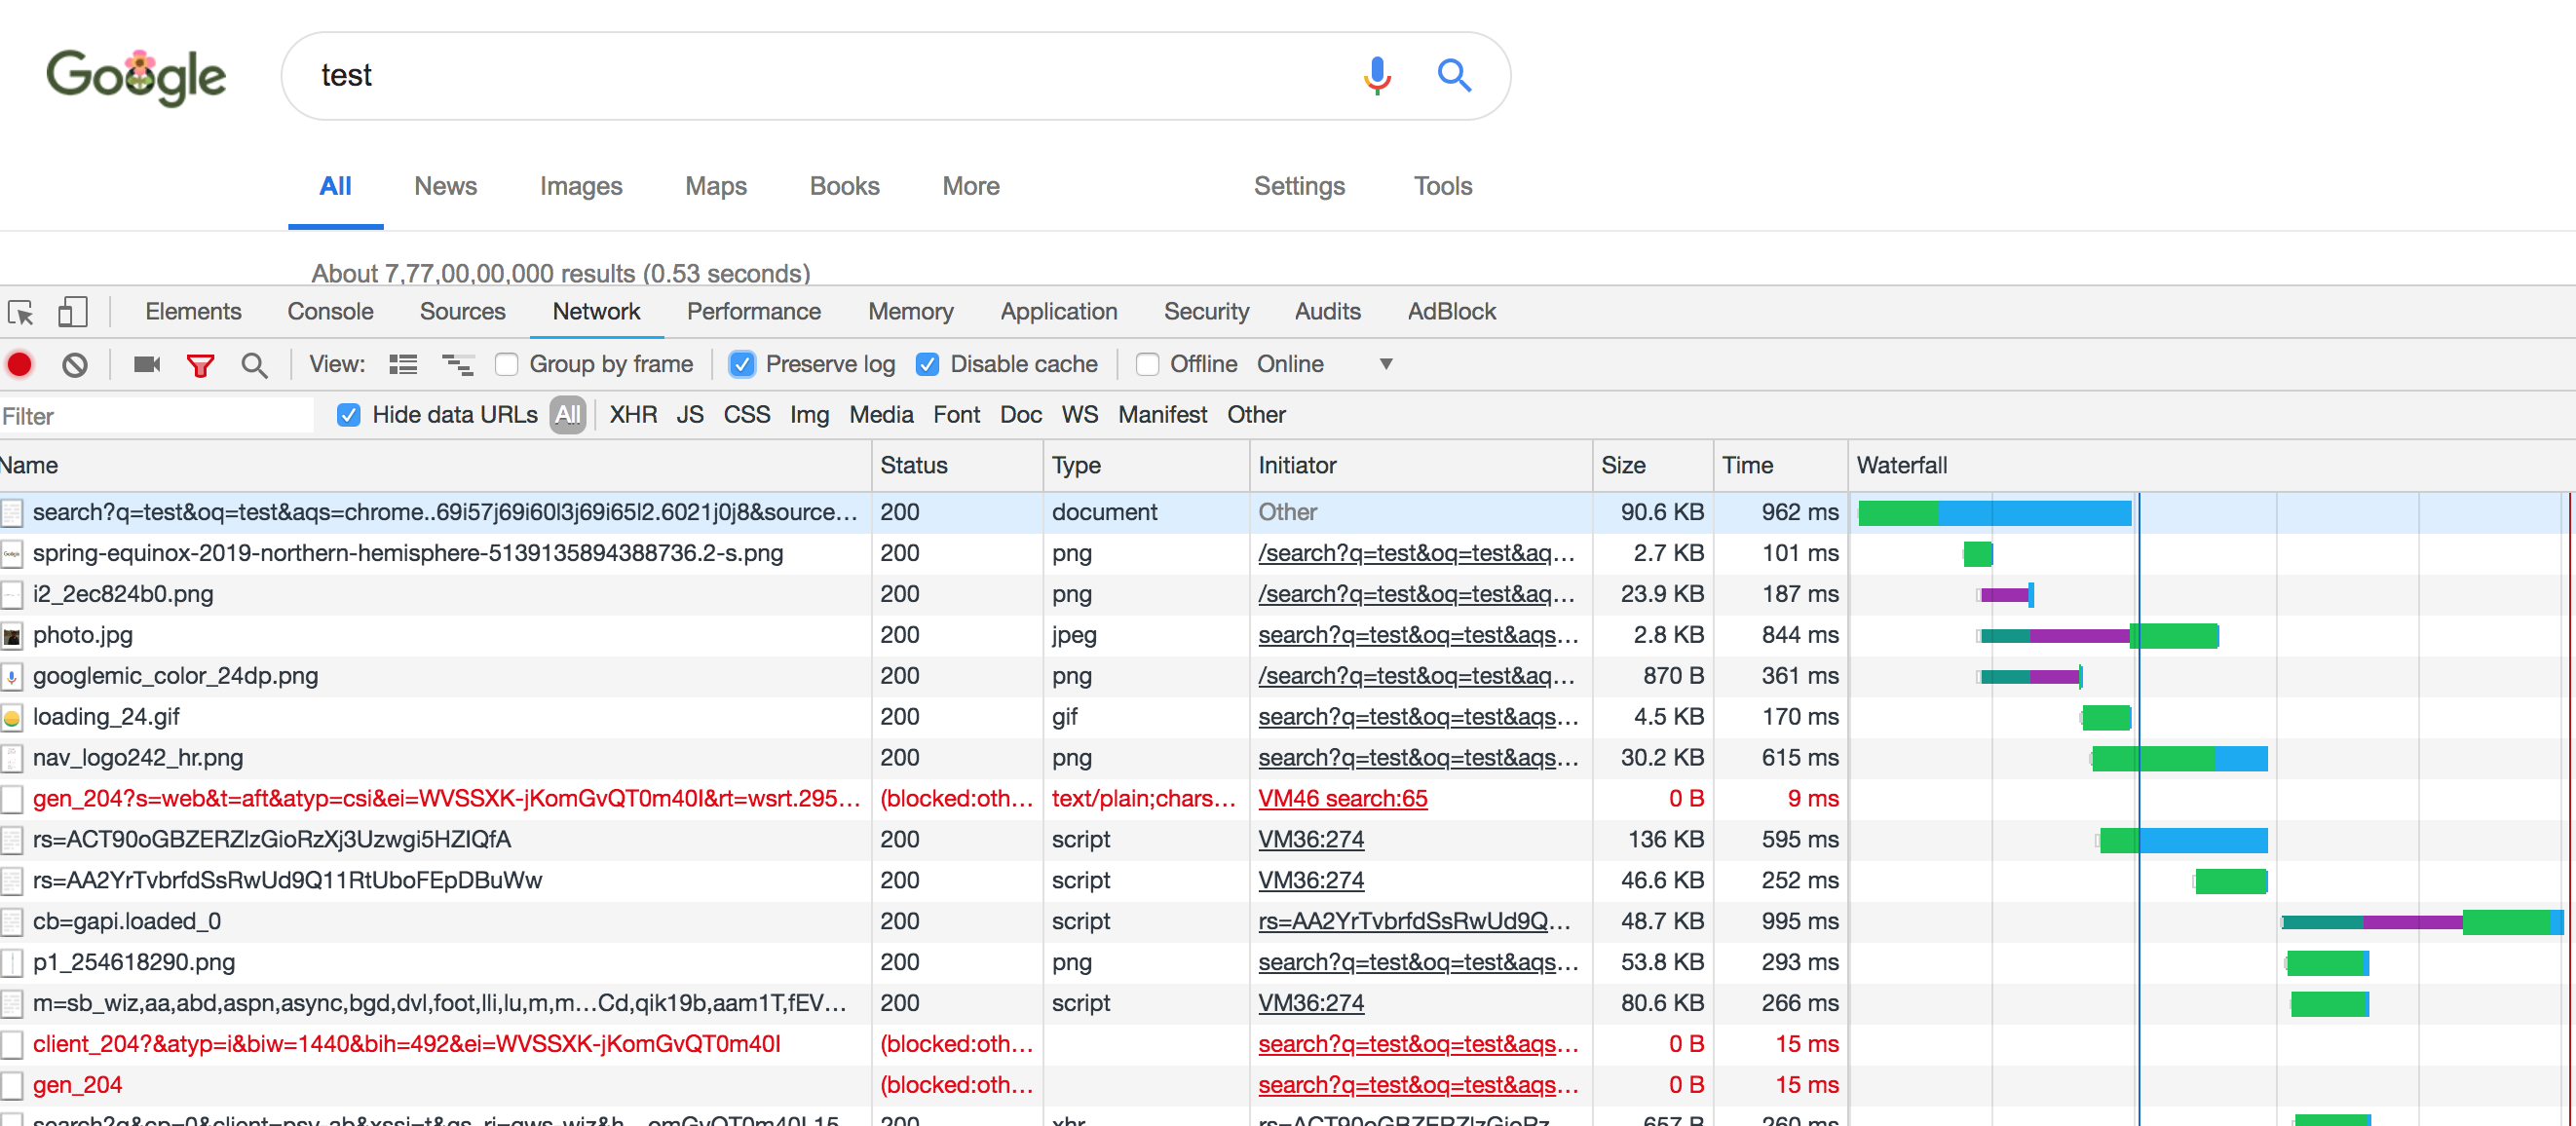
Task: Click the stop/clear network log icon
Action: coord(76,364)
